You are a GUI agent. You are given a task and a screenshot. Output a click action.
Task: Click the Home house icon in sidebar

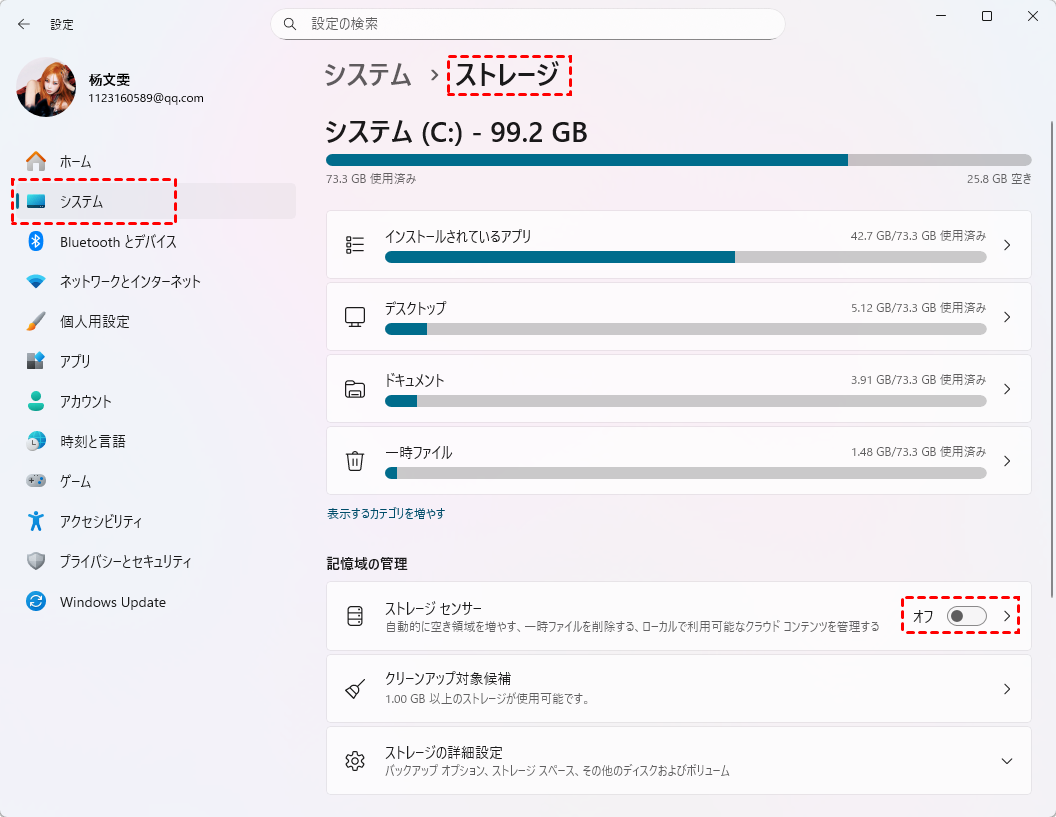click(x=36, y=161)
